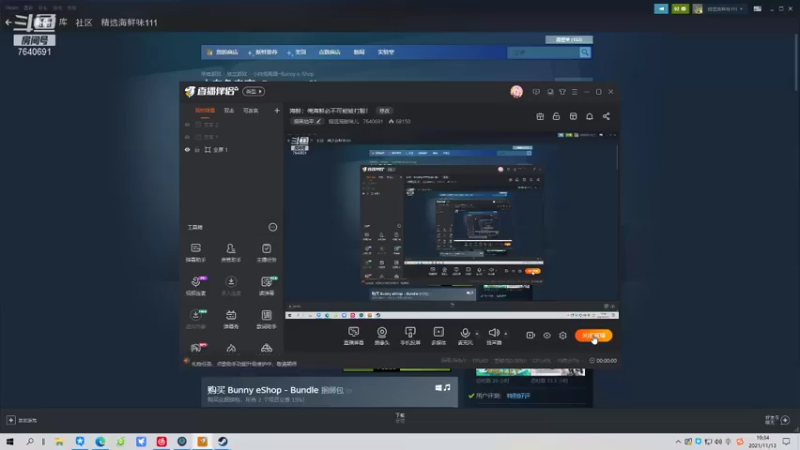Expand the speaker options arrow
The height and width of the screenshot is (450, 800).
[506, 334]
